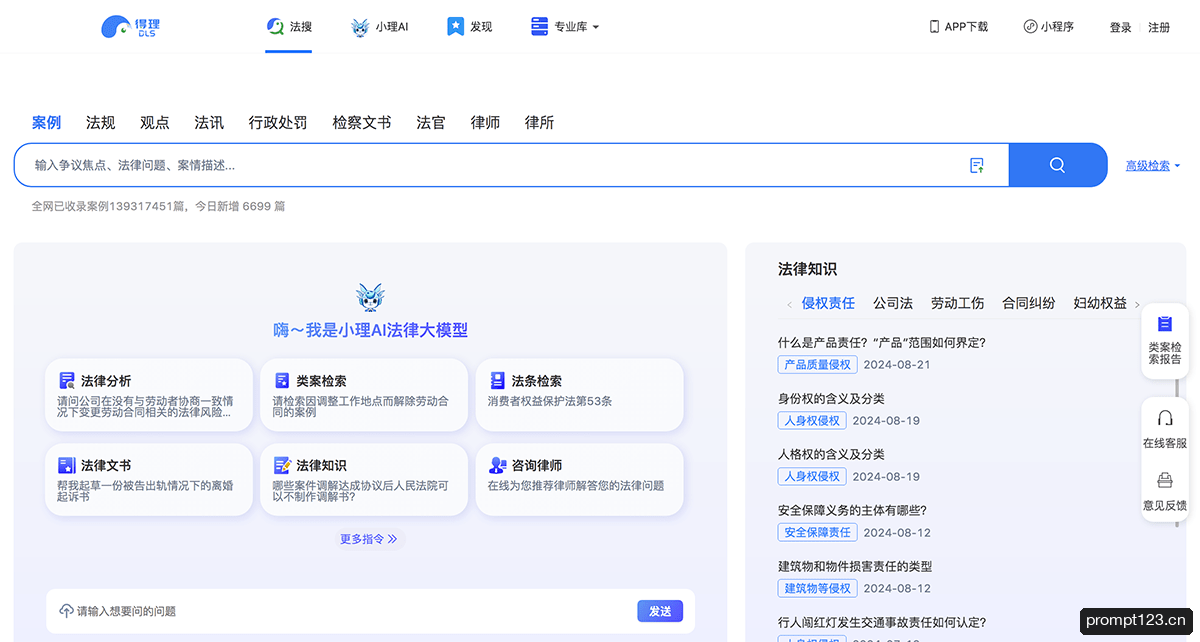The height and width of the screenshot is (642, 1200).
Task: Click the 得理 DLS logo
Action: [131, 27]
